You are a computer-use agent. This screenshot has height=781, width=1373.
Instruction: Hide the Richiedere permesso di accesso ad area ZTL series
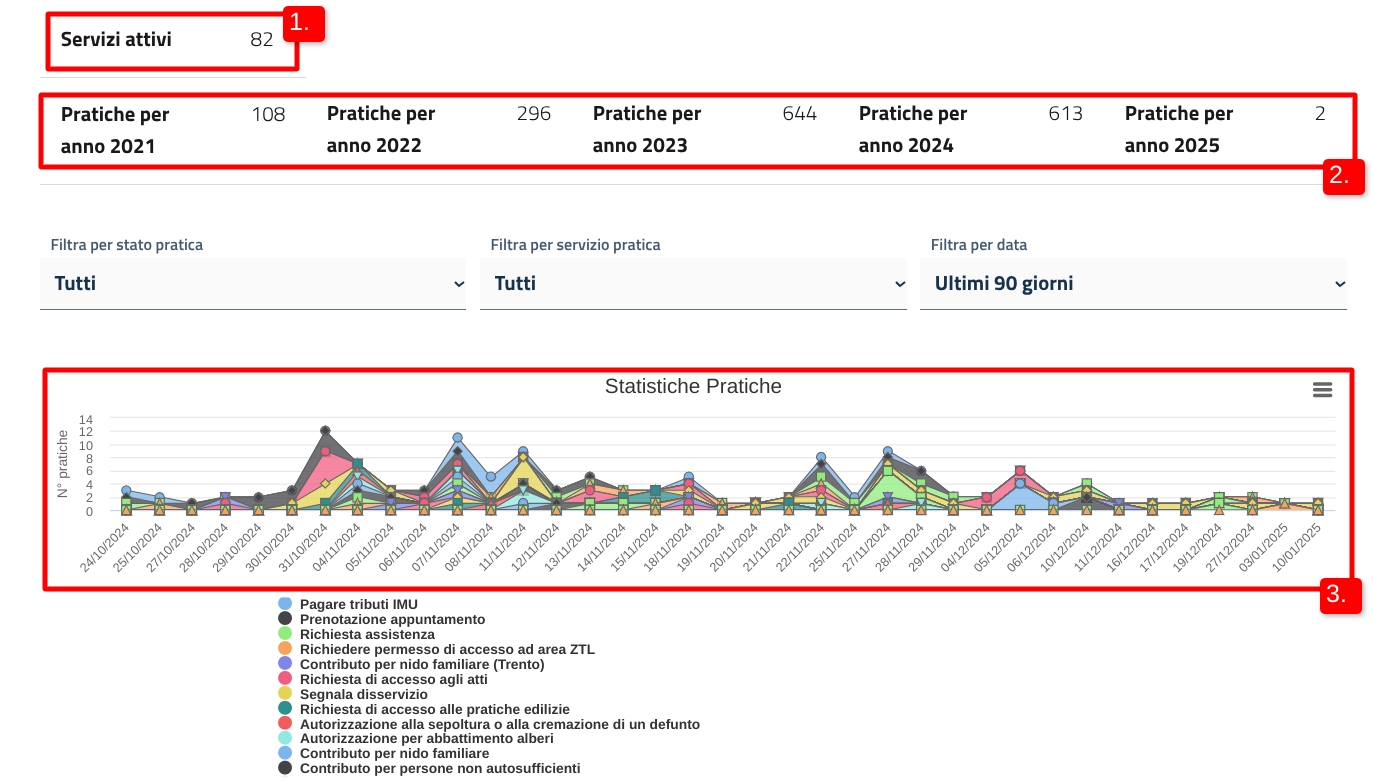coord(446,649)
